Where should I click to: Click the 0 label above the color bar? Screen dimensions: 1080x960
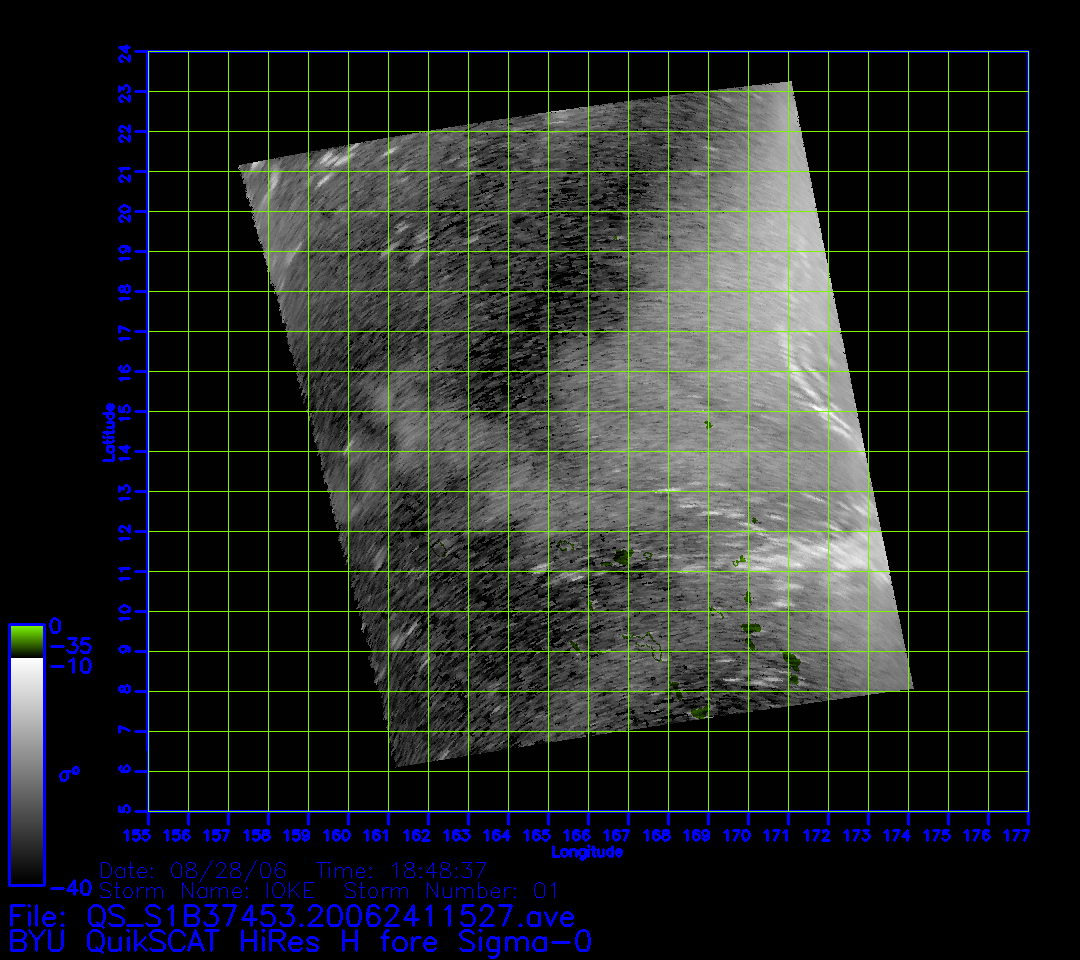(x=55, y=626)
